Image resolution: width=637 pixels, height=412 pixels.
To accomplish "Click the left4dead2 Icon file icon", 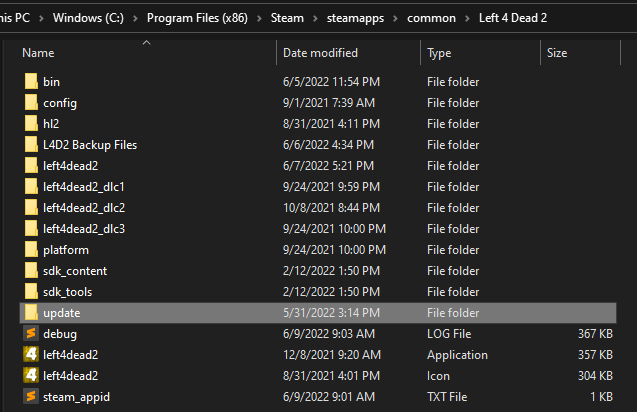I will coord(30,376).
